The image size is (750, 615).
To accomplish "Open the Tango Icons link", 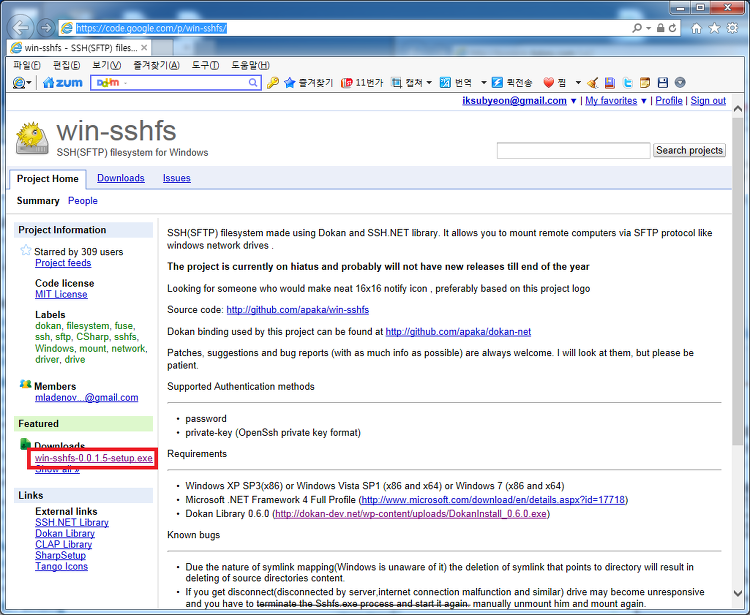I will 61,567.
